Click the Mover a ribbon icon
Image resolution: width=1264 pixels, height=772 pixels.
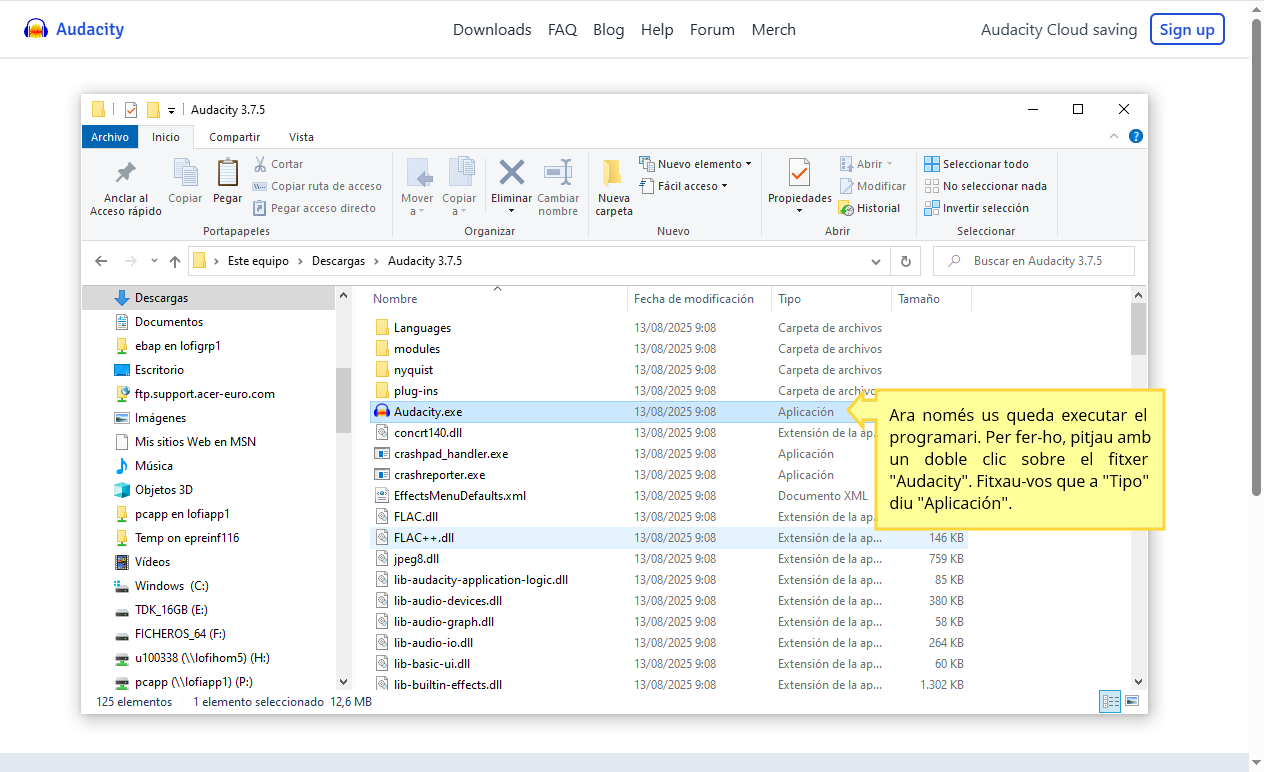point(418,173)
